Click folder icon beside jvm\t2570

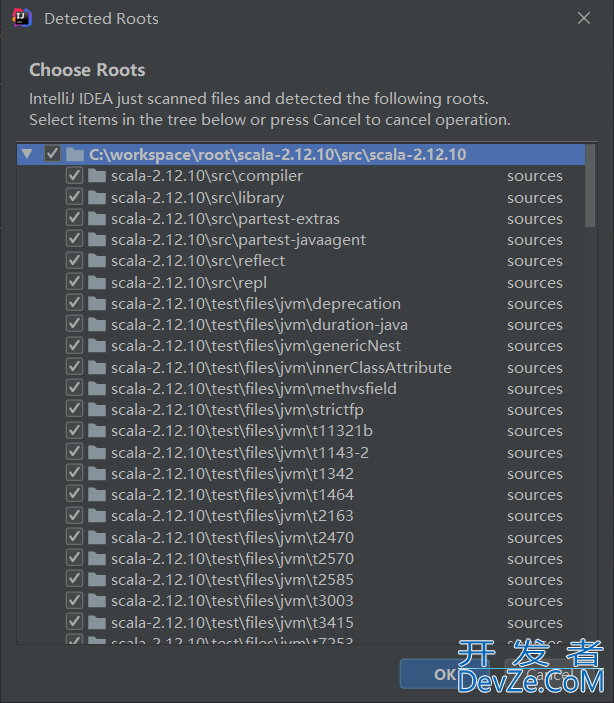pos(97,559)
